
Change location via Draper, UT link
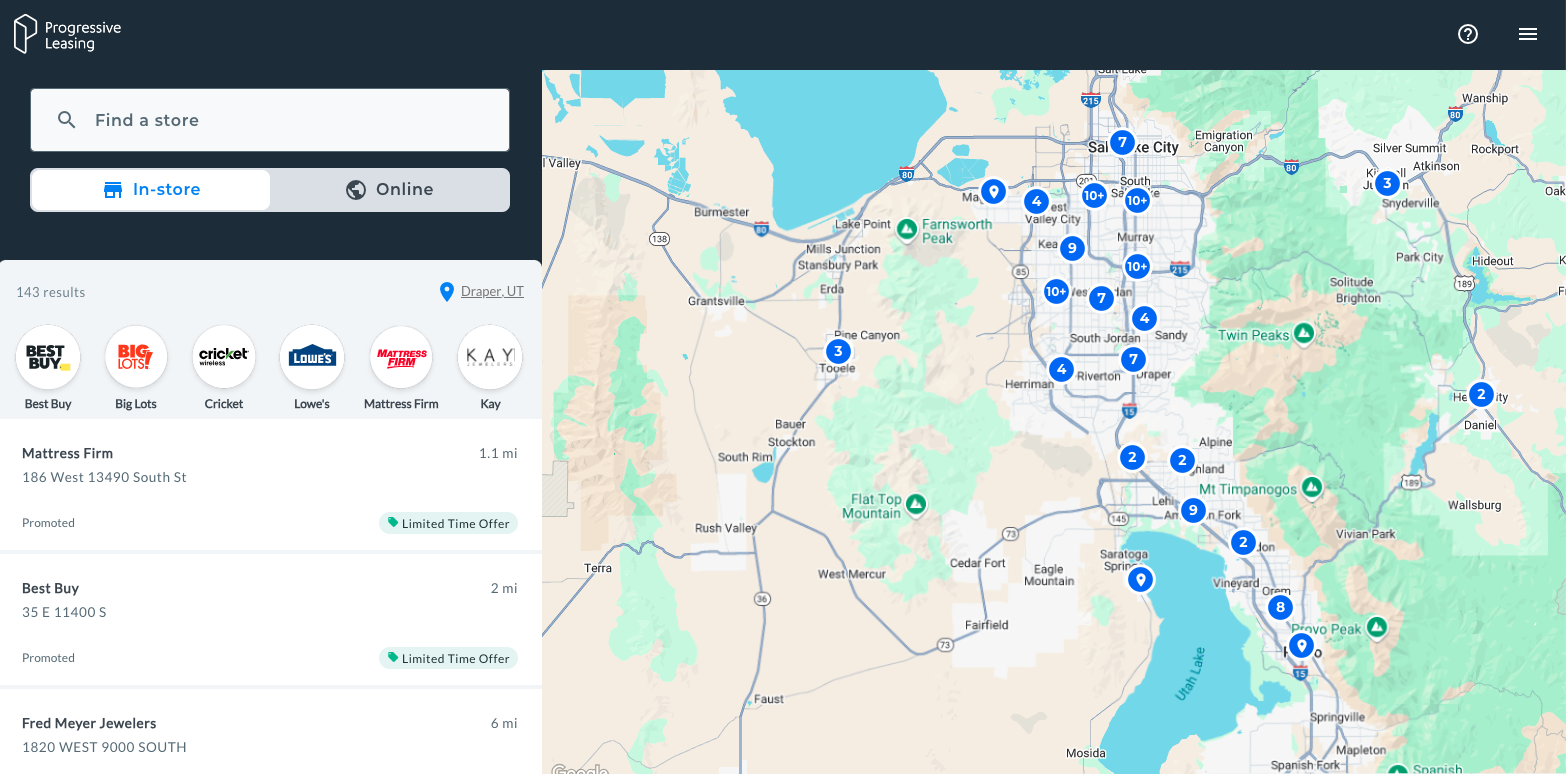tap(492, 292)
